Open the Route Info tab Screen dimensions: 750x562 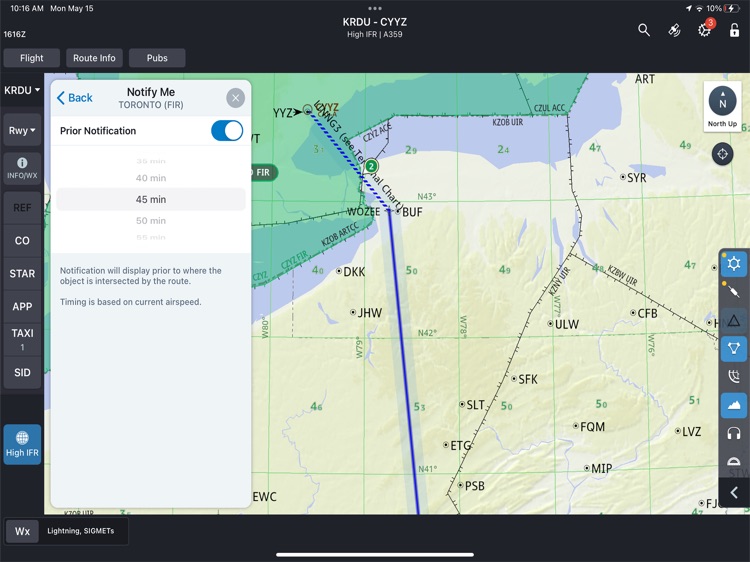coord(94,58)
